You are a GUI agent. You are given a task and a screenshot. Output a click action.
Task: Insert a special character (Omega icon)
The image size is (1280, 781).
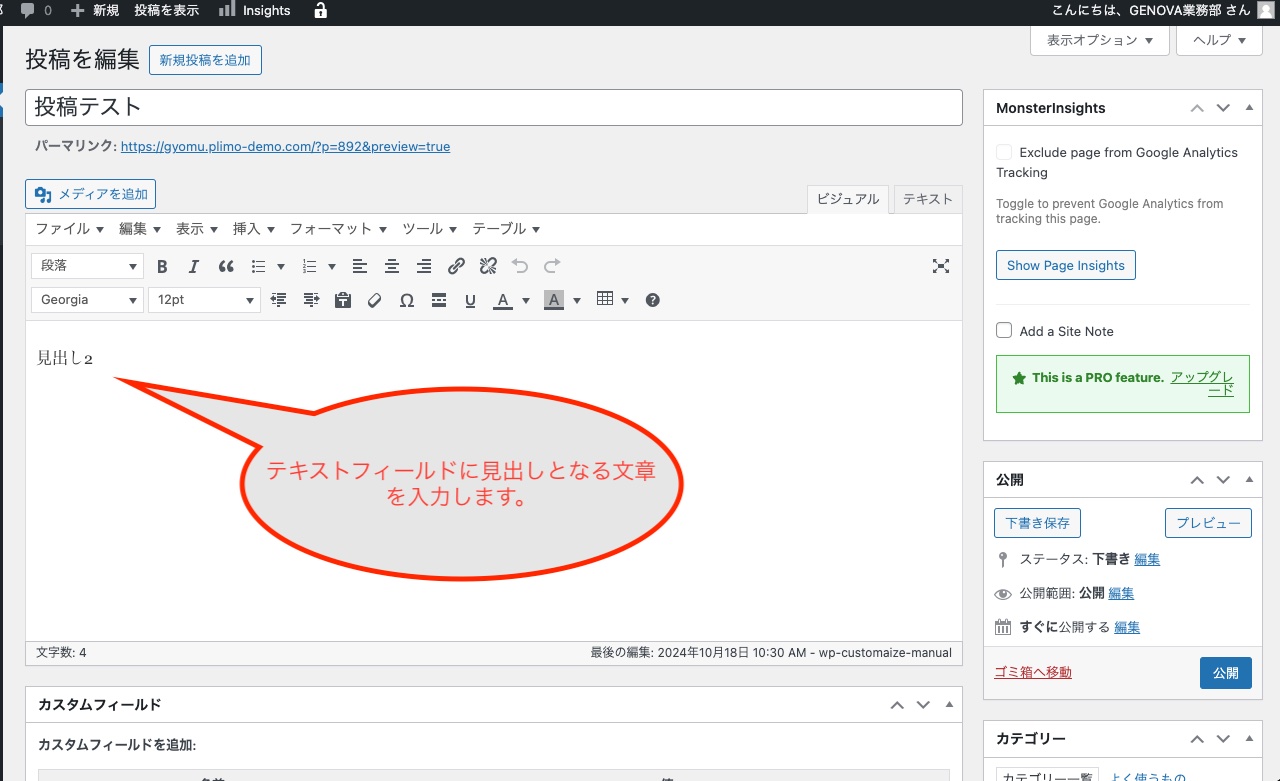click(x=407, y=300)
